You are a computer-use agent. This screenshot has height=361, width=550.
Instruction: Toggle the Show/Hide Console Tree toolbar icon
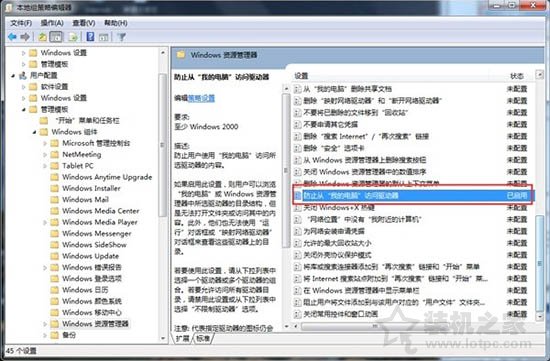(x=56, y=37)
